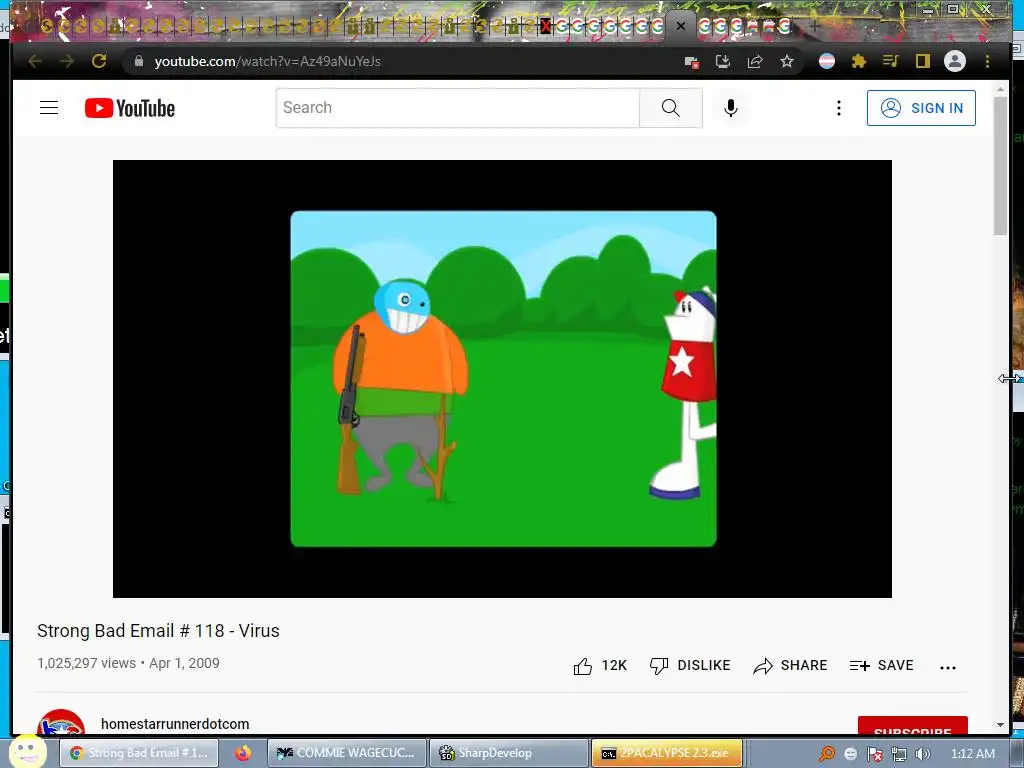This screenshot has width=1024, height=768.
Task: Click the SIGN IN button
Action: 921,108
